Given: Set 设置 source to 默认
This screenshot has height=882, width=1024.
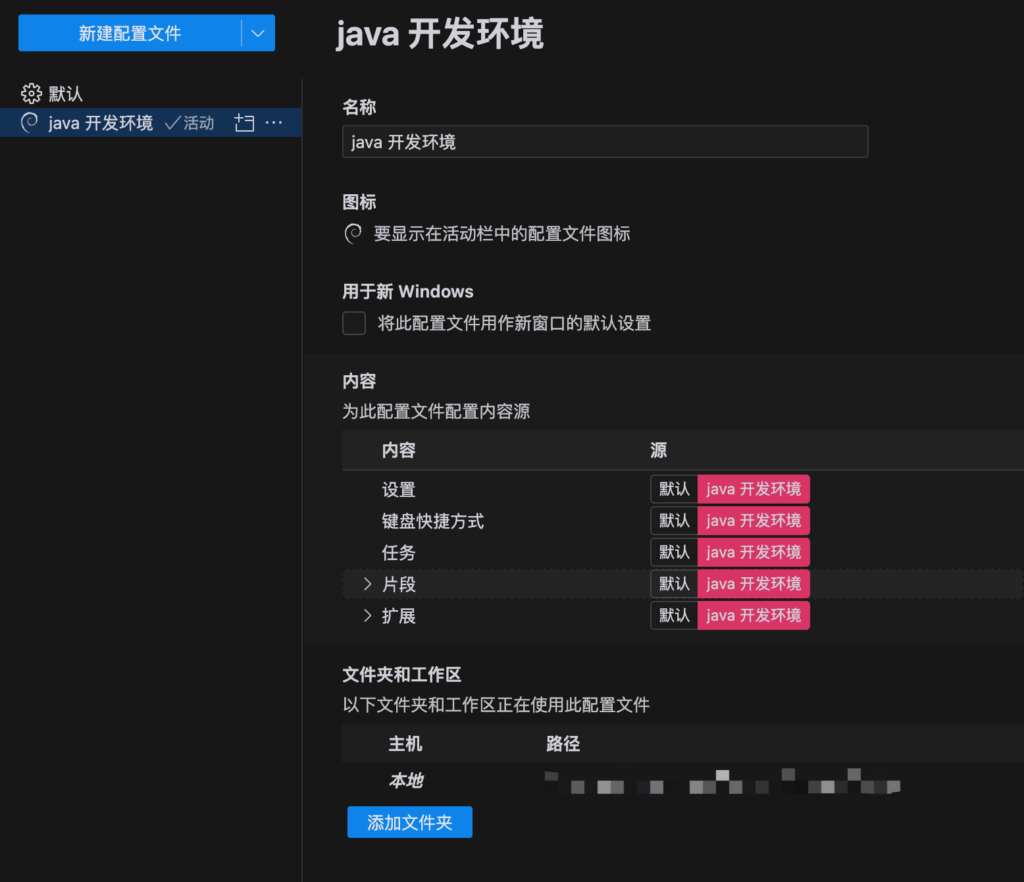Looking at the screenshot, I should click(674, 489).
